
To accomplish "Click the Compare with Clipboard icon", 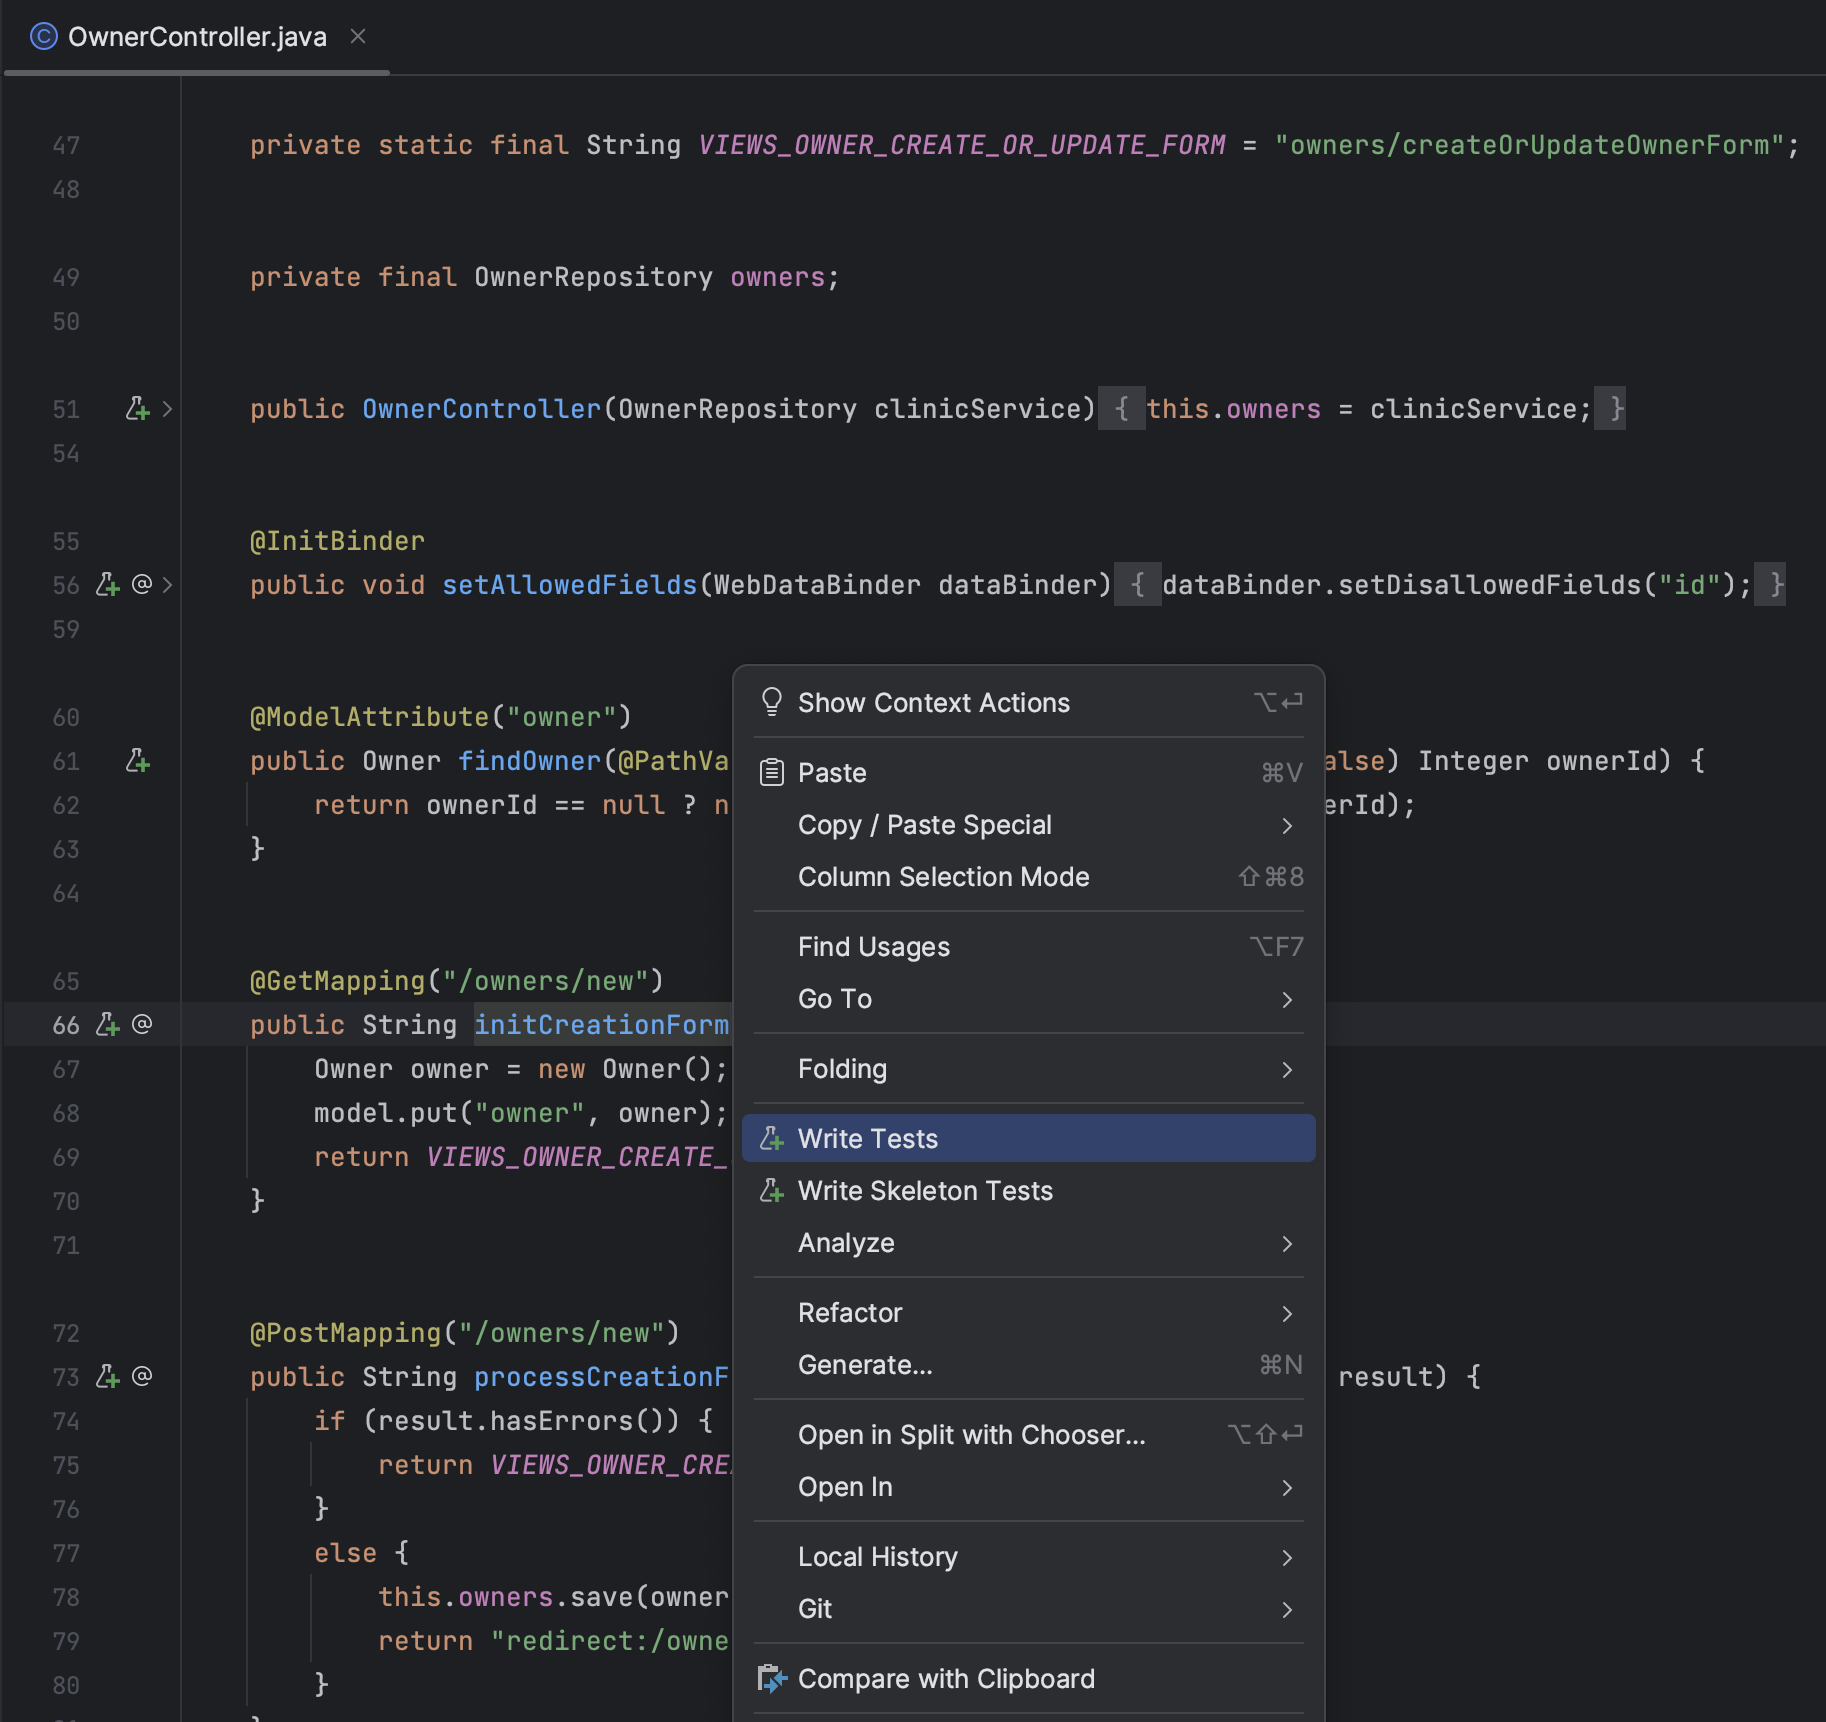I will pyautogui.click(x=772, y=1679).
